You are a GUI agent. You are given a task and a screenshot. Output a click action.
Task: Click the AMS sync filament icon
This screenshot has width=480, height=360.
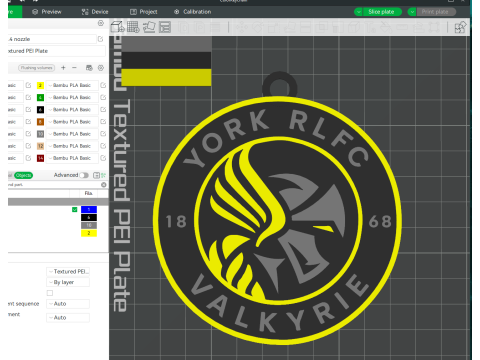(89, 68)
